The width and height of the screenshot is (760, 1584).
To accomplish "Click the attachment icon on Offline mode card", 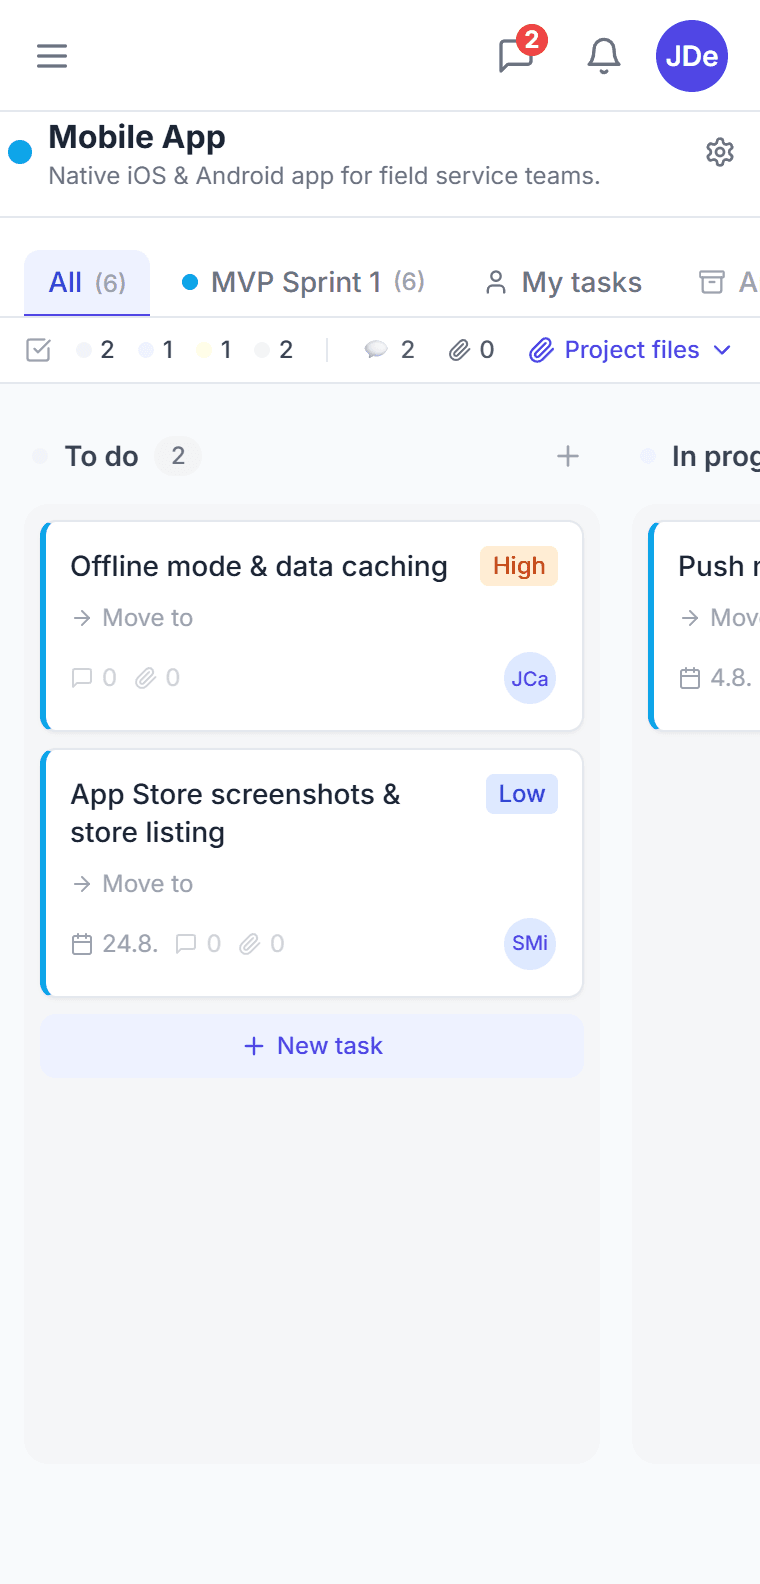I will pos(146,678).
